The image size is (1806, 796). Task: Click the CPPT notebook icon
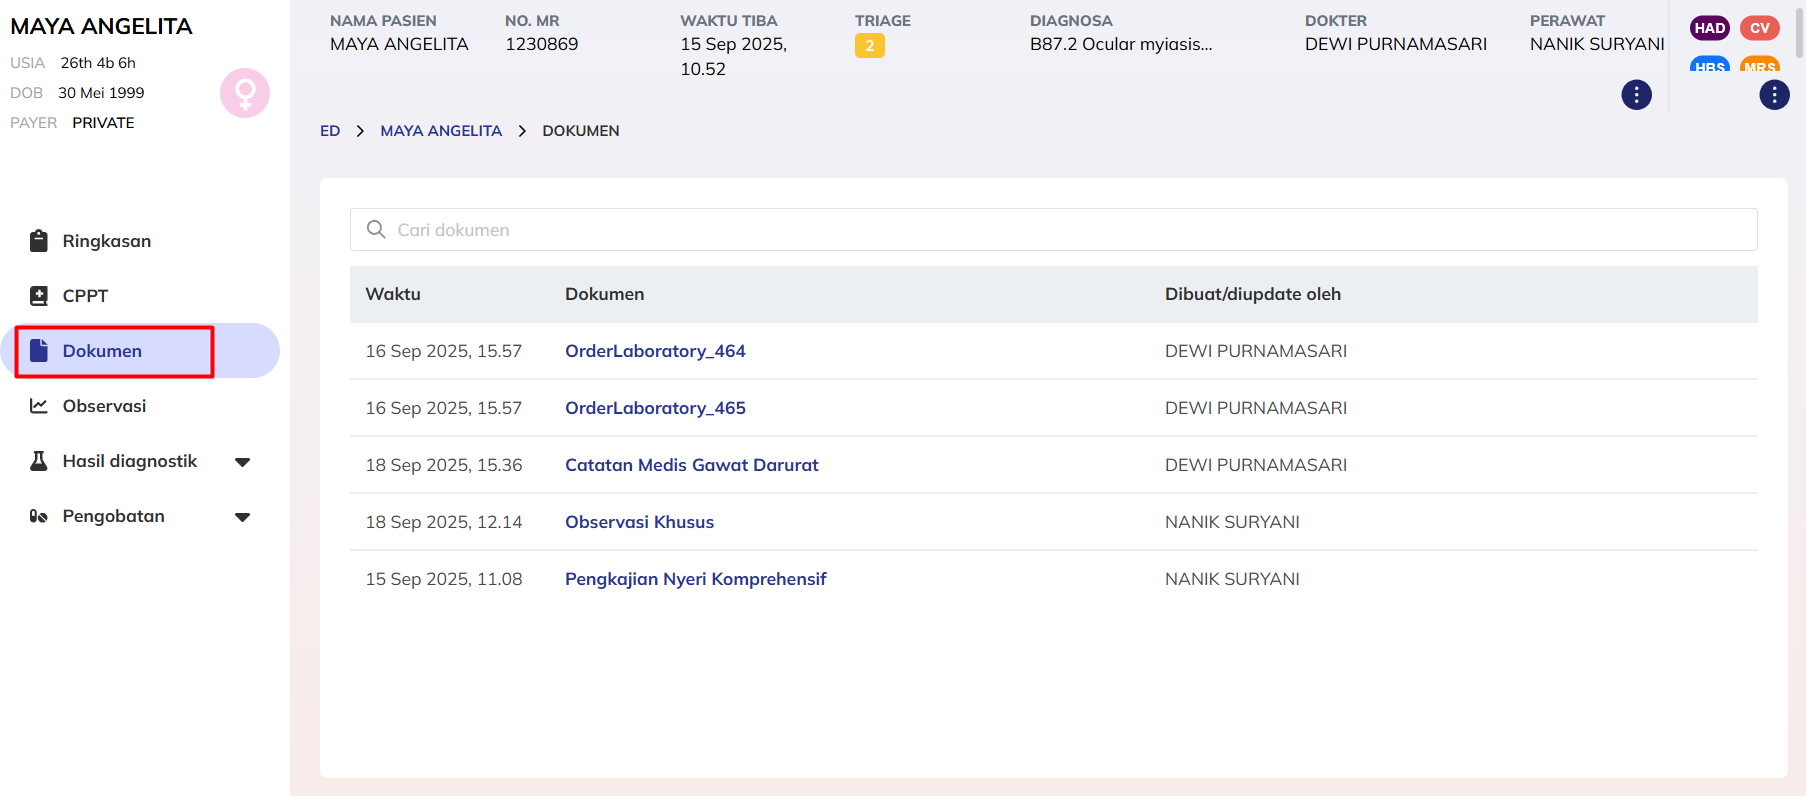point(39,296)
